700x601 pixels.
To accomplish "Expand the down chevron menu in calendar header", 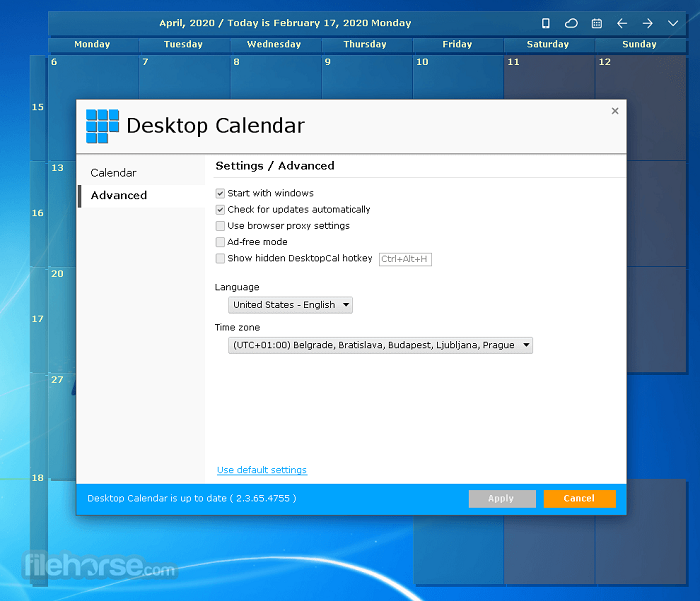I will (673, 23).
